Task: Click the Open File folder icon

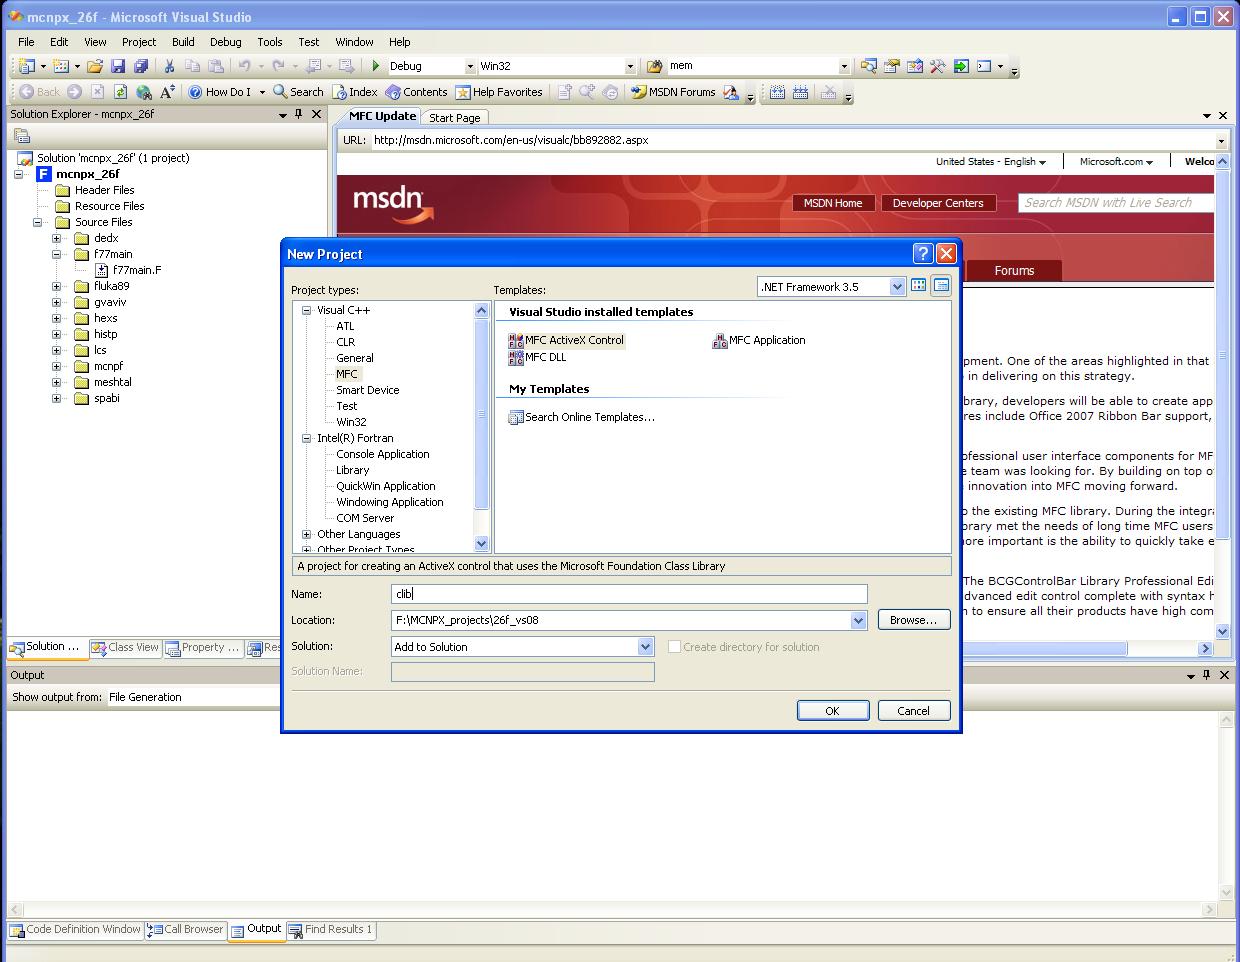Action: pos(95,66)
